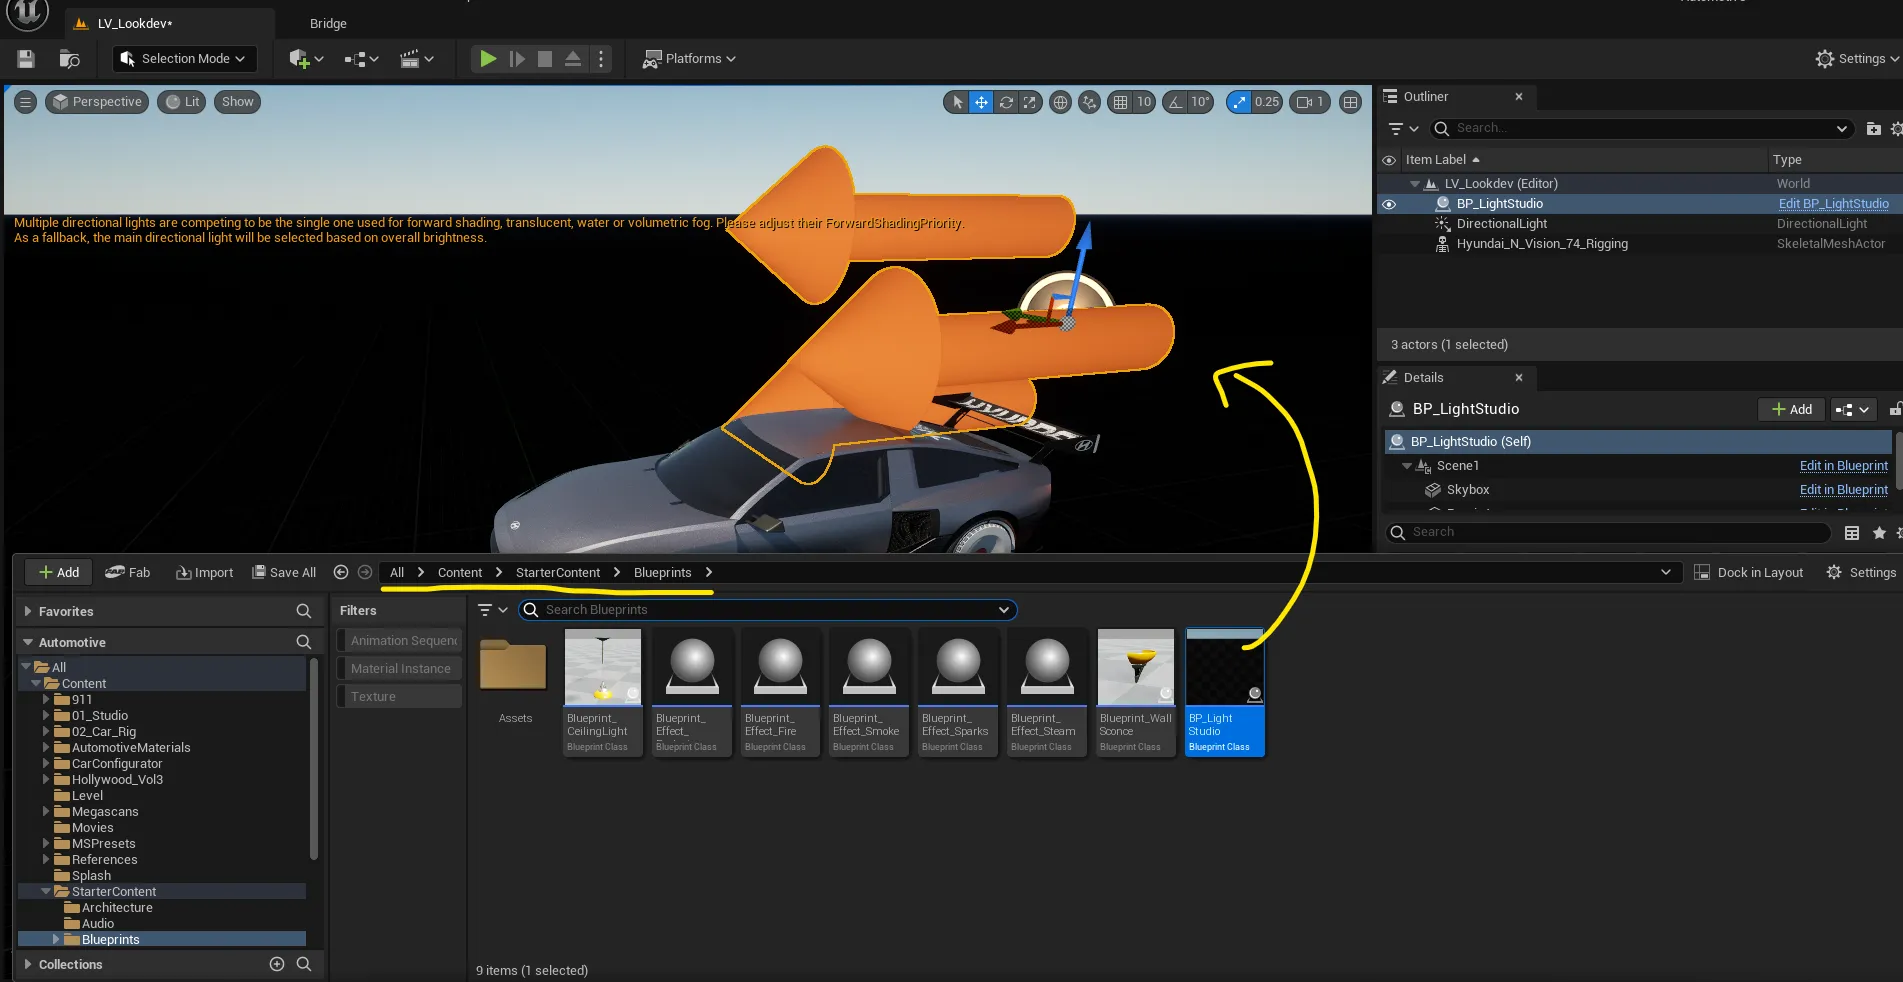Screen dimensions: 1903x982
Task: Click the Add button in Details panel
Action: coord(1791,410)
